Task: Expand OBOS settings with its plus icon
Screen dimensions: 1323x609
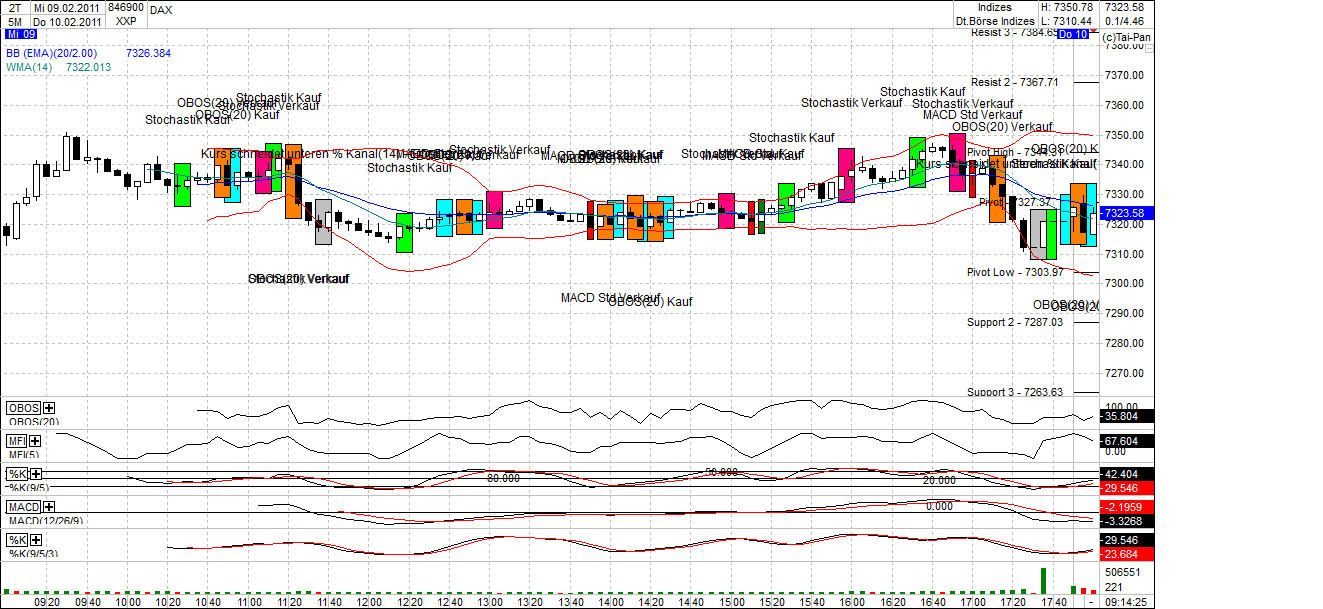Action: pyautogui.click(x=47, y=408)
